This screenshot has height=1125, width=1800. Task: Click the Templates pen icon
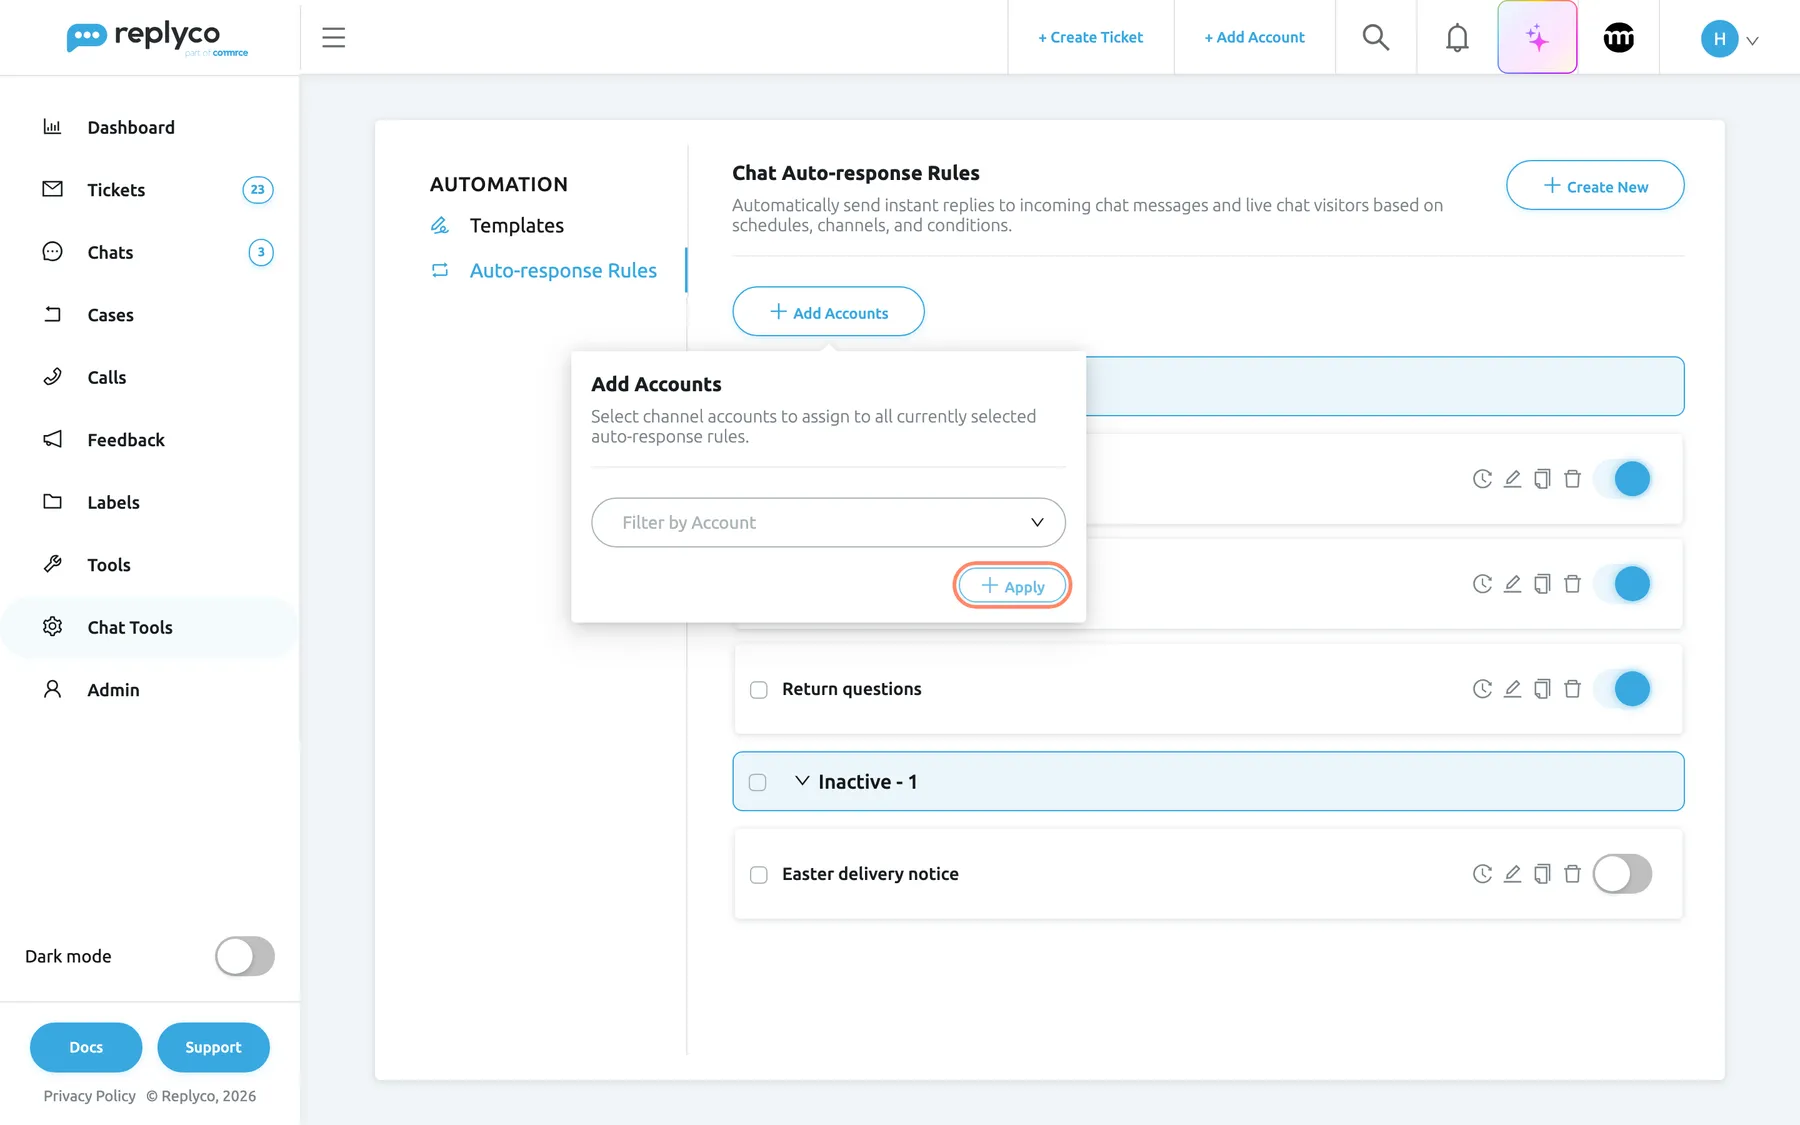439,225
